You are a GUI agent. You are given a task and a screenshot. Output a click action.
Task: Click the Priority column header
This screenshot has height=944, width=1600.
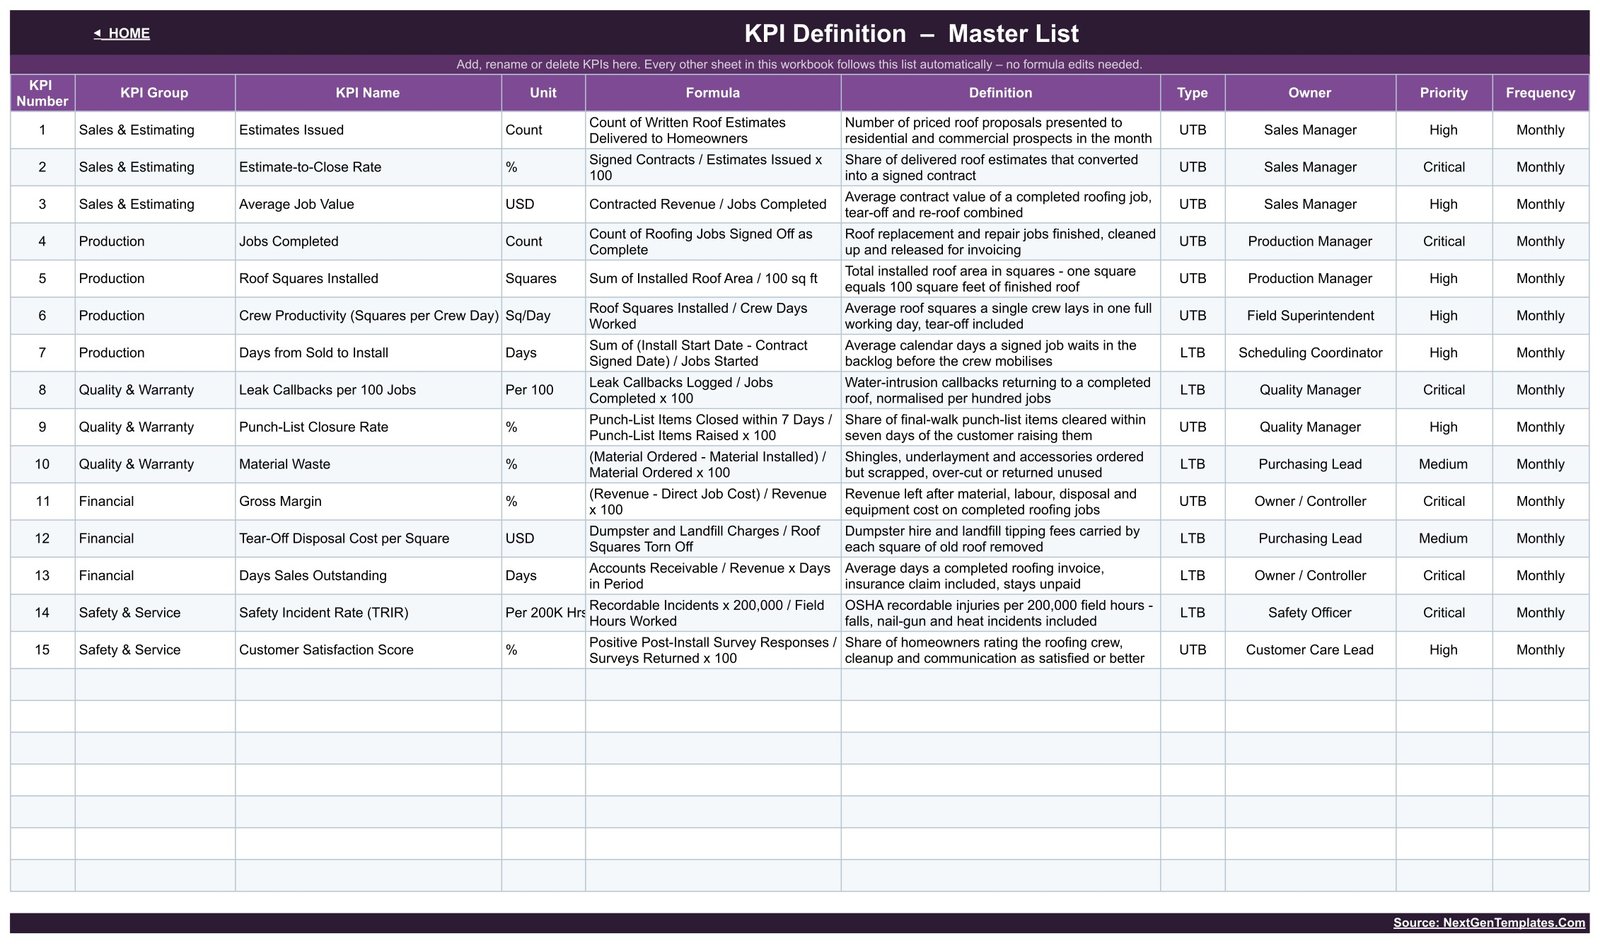pyautogui.click(x=1444, y=92)
